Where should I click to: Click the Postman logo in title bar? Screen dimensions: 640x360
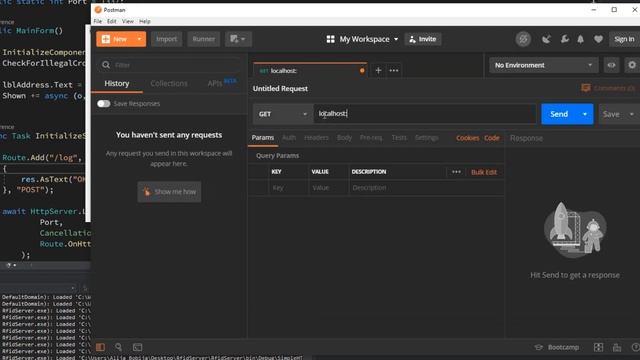coord(98,9)
